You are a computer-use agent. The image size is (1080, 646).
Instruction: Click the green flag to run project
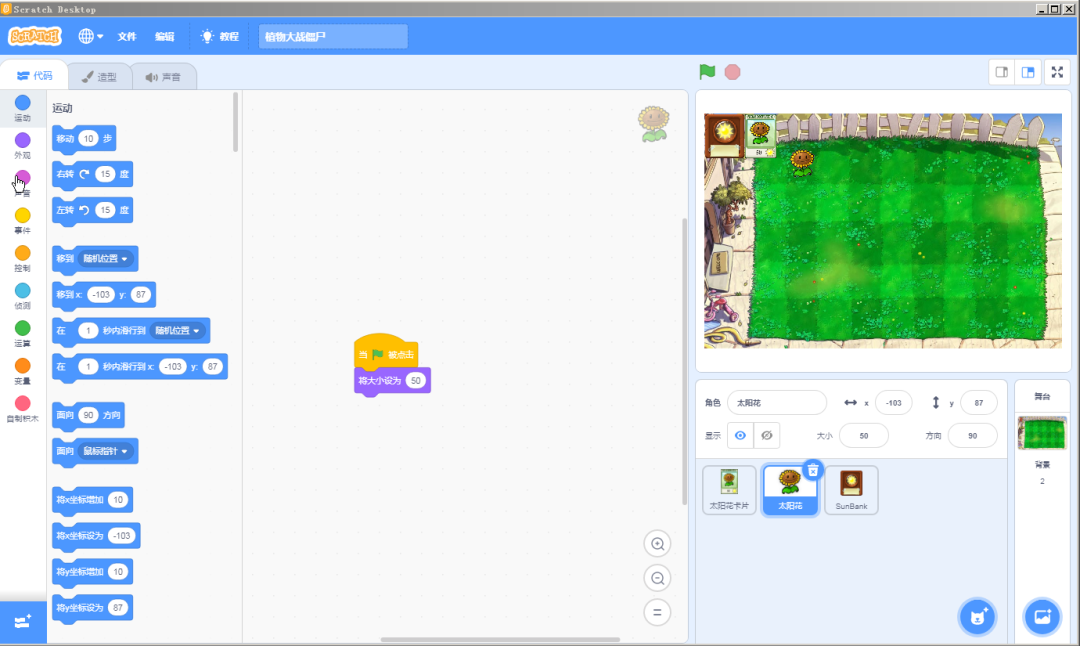click(x=707, y=72)
